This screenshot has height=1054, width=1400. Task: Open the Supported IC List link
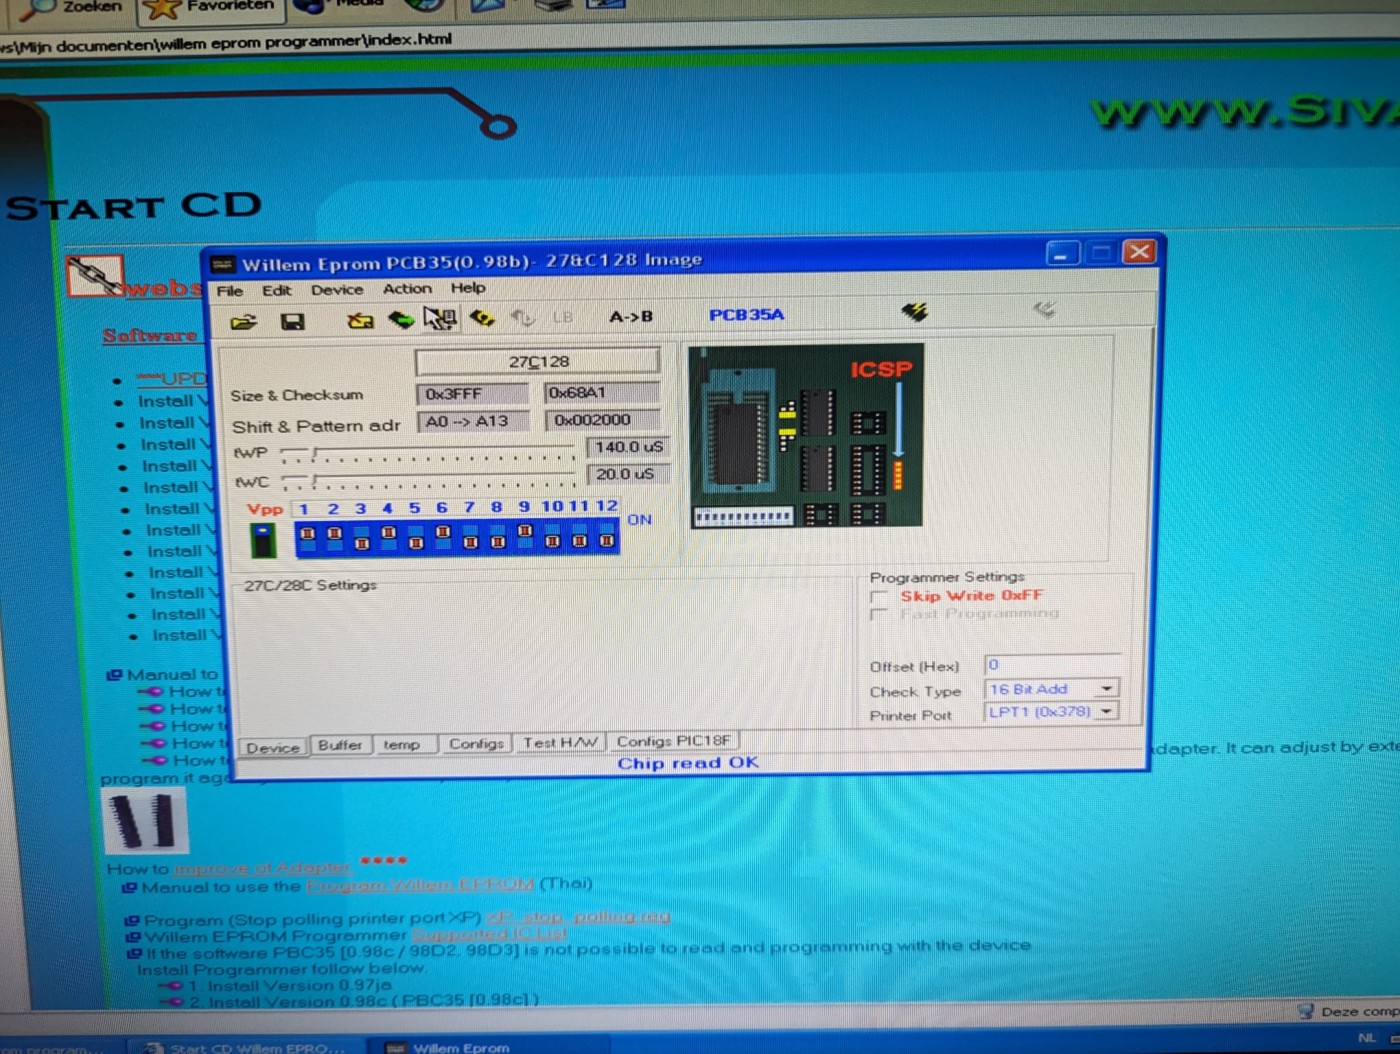pyautogui.click(x=490, y=935)
